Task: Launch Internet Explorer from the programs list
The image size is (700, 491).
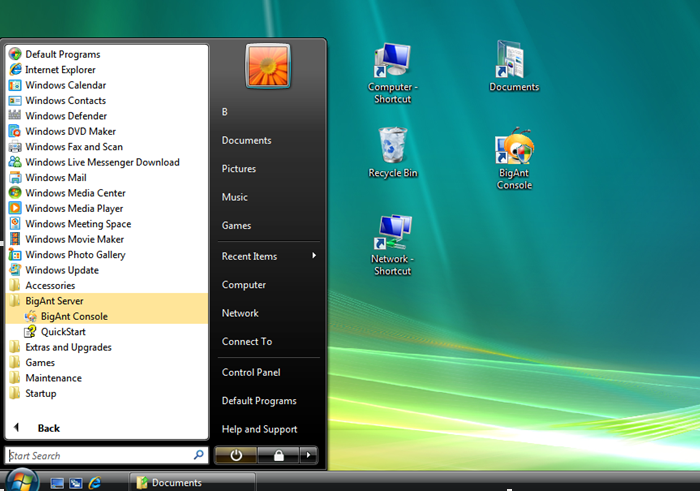Action: click(x=107, y=70)
